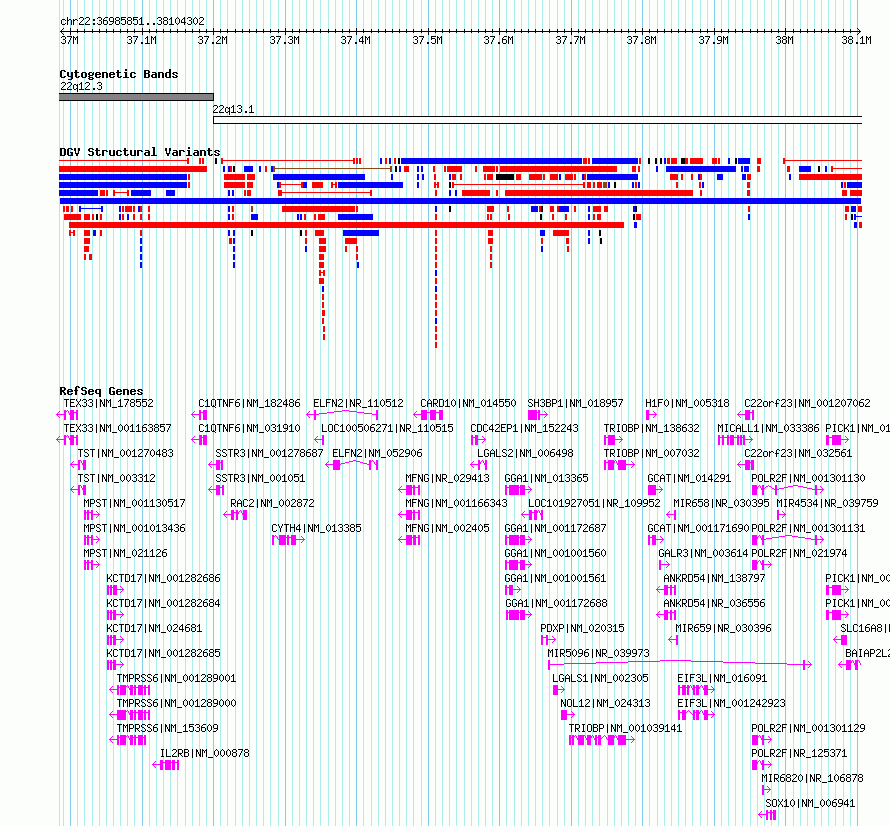Image resolution: width=890 pixels, height=826 pixels.
Task: Select the GGA1|NM_001172688 gene label
Action: click(556, 603)
